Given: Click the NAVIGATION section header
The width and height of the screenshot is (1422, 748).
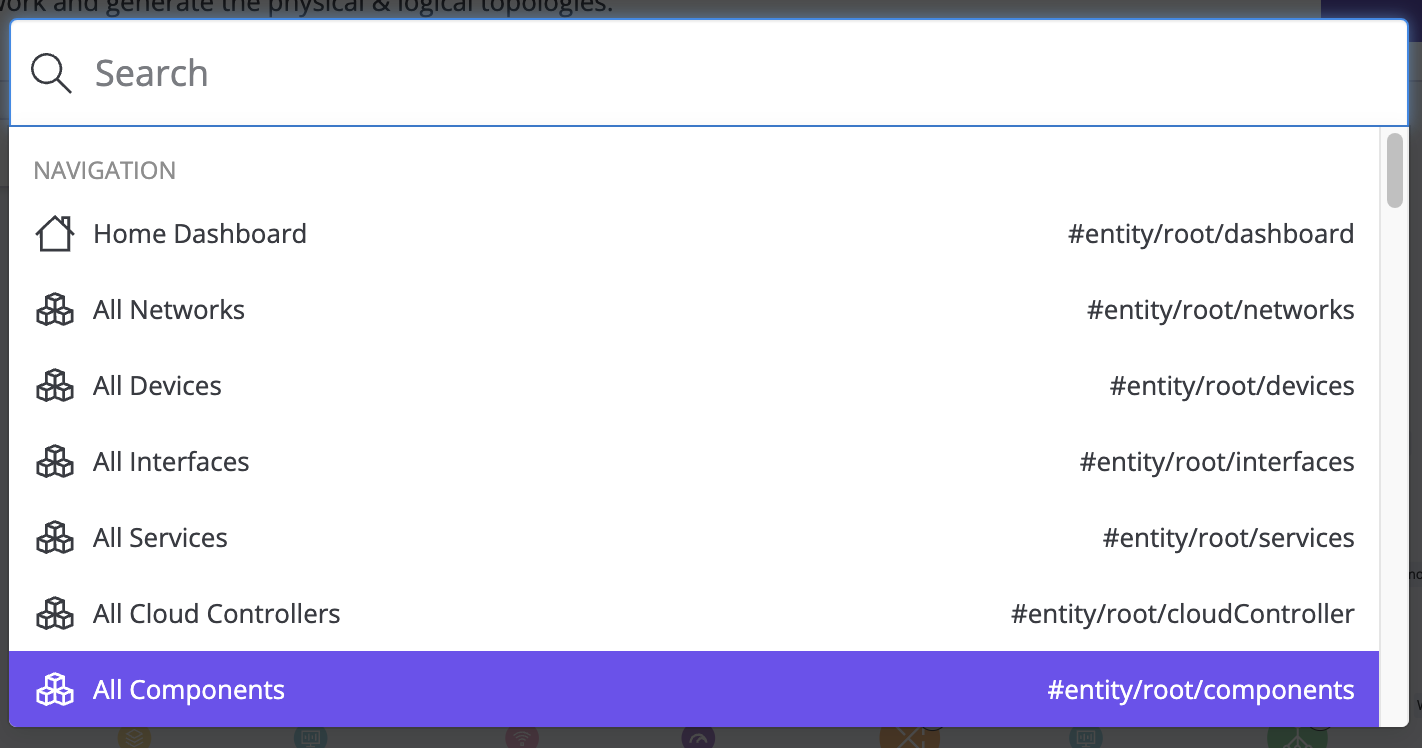Looking at the screenshot, I should coord(104,170).
